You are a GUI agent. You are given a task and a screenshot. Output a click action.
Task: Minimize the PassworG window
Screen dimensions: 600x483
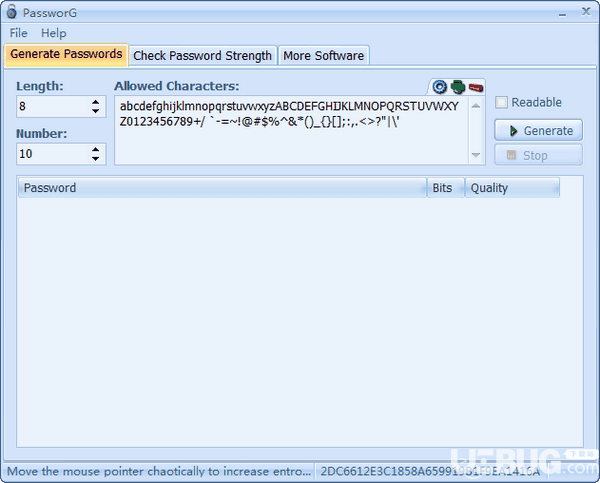point(562,13)
